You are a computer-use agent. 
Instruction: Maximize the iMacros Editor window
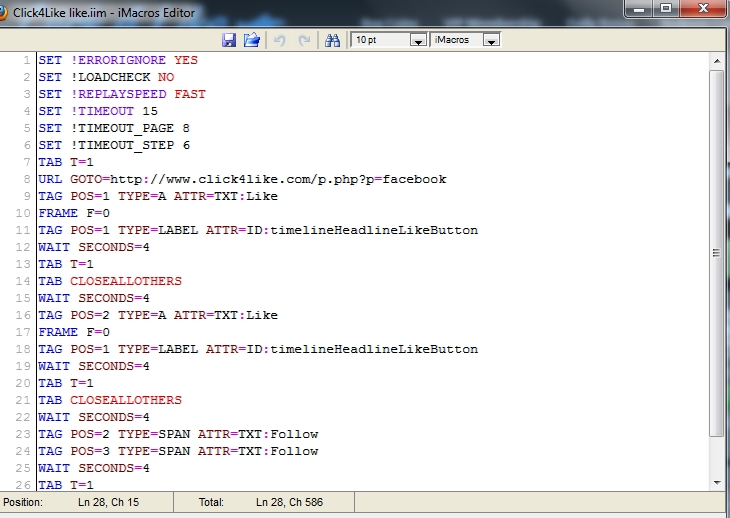click(x=663, y=9)
